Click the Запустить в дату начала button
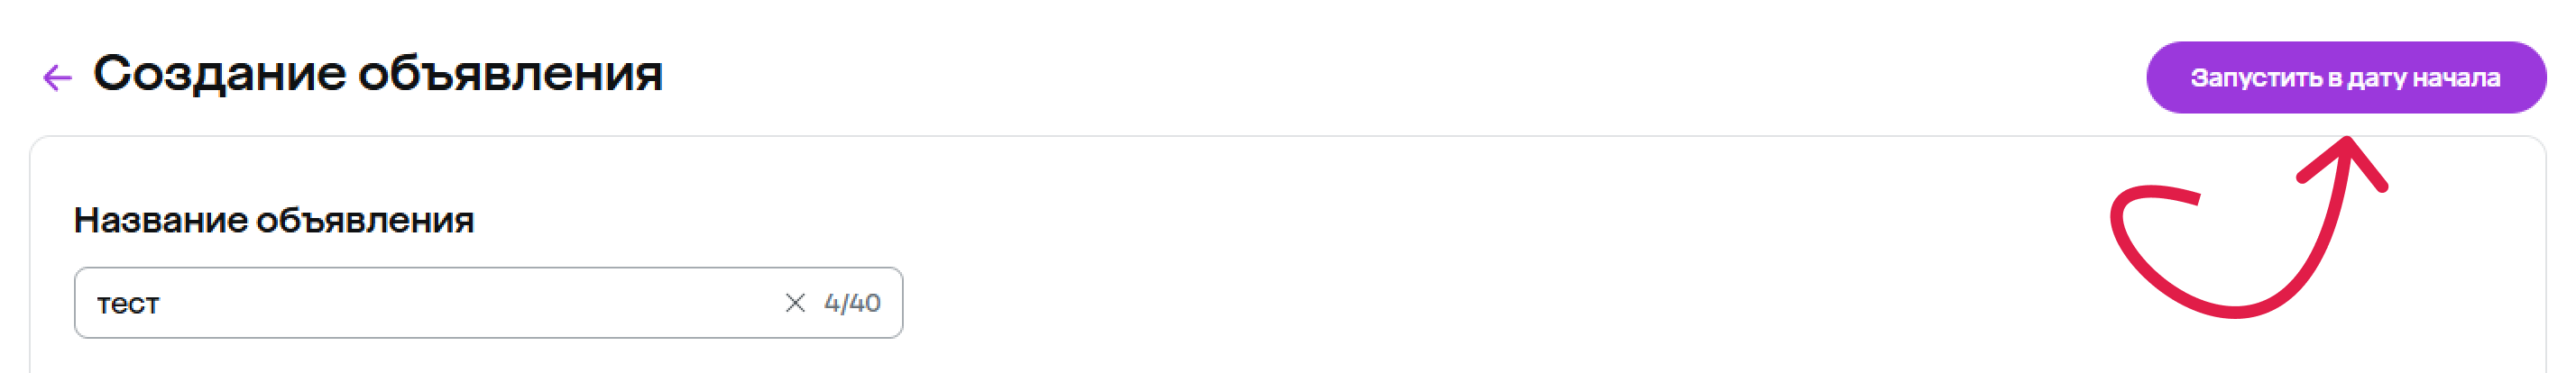 pyautogui.click(x=2345, y=77)
